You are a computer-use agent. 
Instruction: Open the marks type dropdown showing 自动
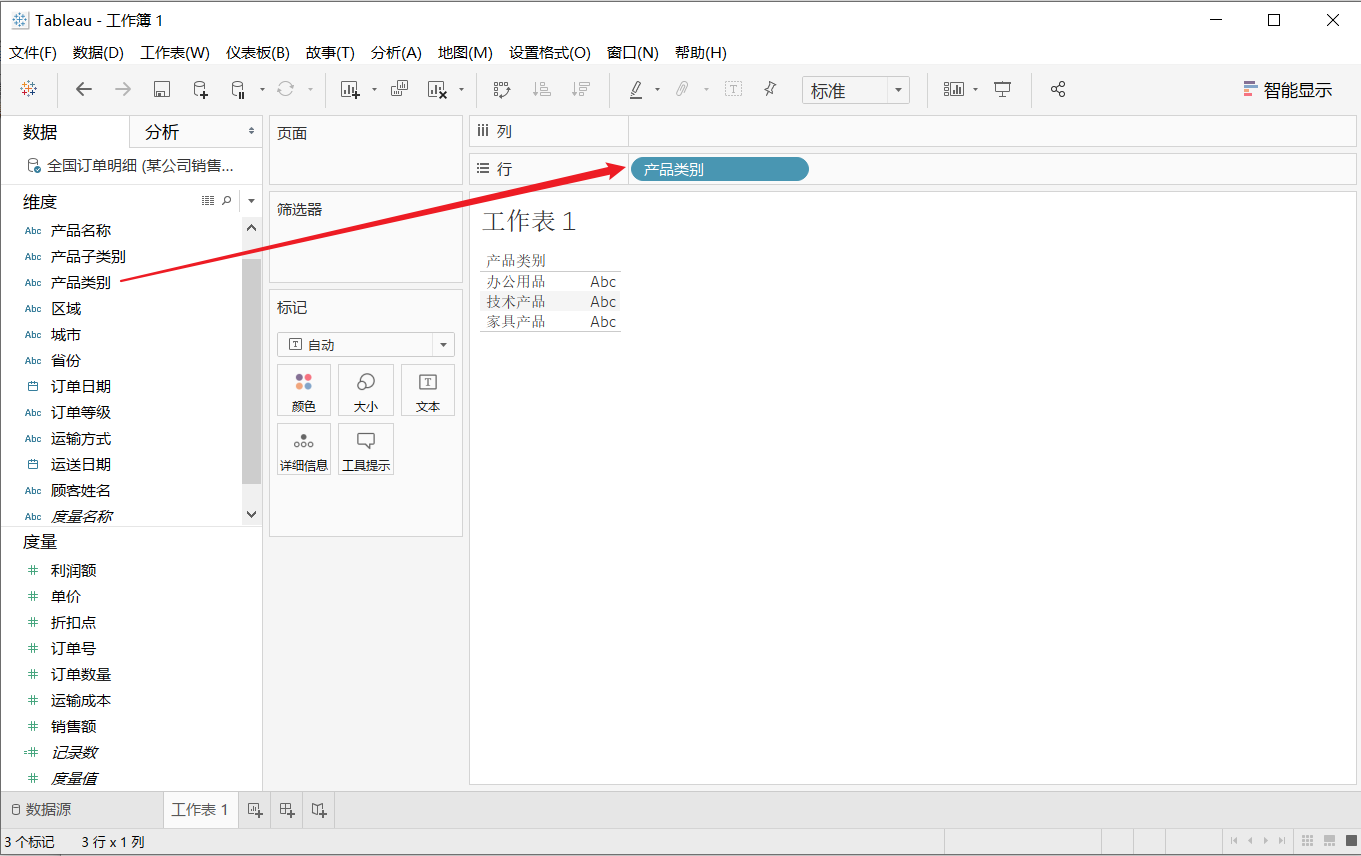tap(365, 344)
